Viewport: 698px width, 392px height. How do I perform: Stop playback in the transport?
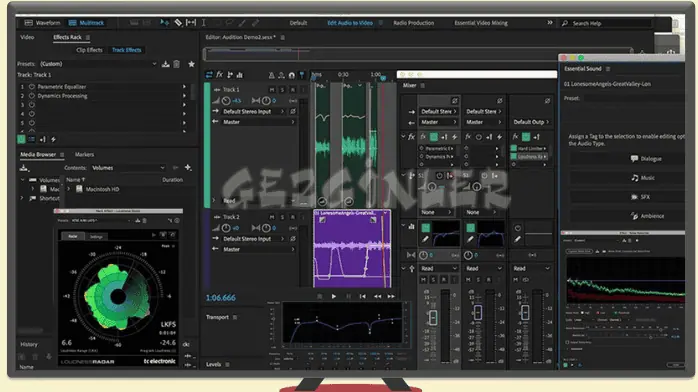pyautogui.click(x=319, y=296)
